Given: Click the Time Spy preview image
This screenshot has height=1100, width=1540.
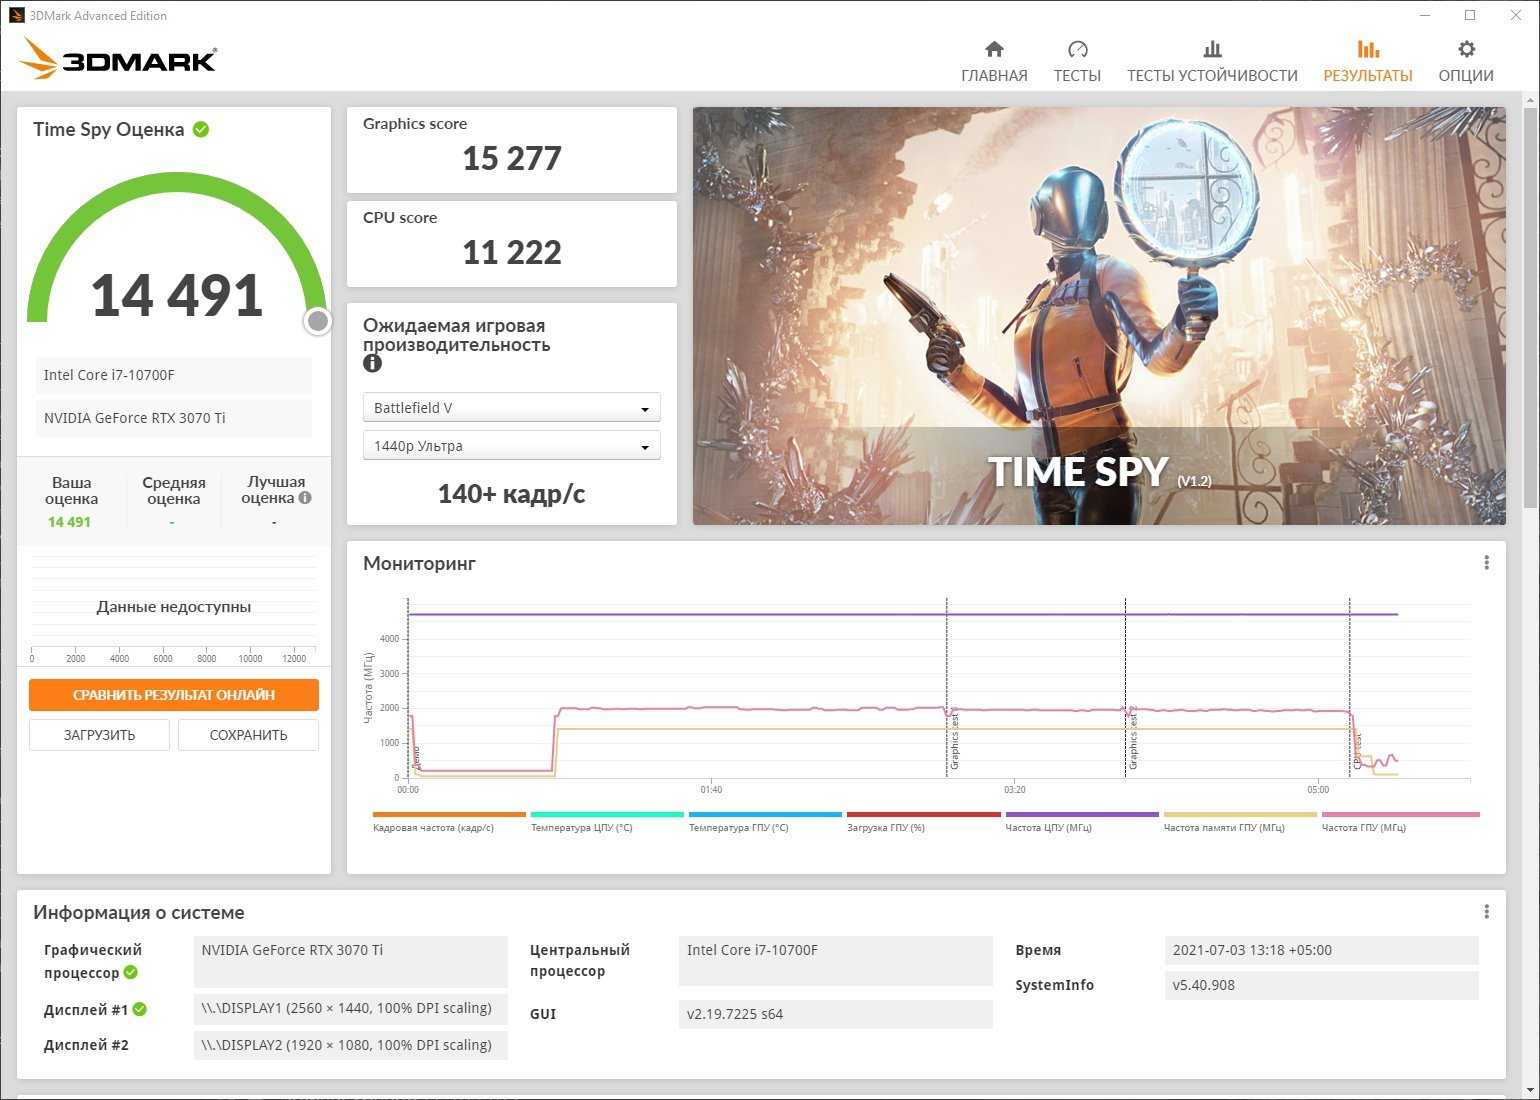Looking at the screenshot, I should (1098, 316).
